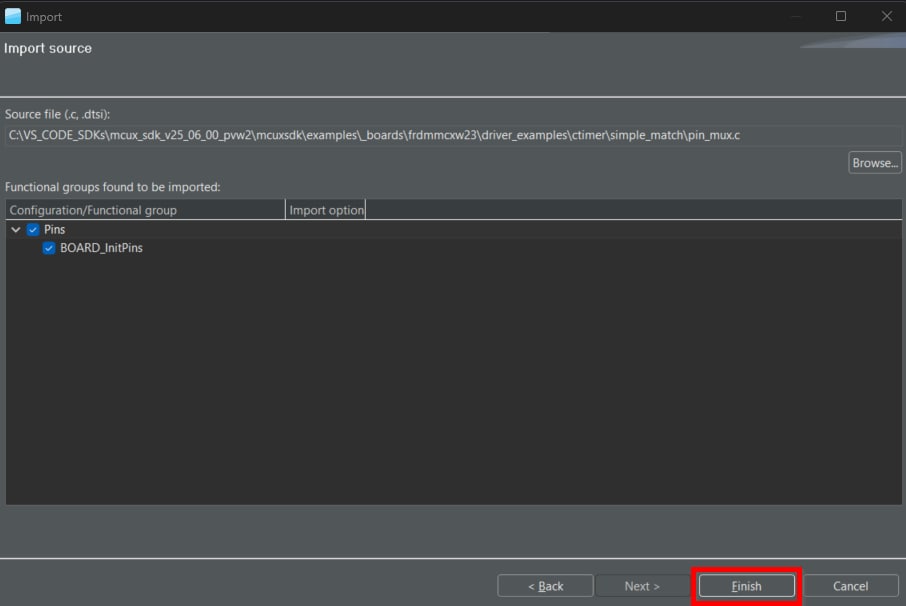Select the Pins tree row label
Viewport: 906px width, 606px height.
[x=55, y=230]
